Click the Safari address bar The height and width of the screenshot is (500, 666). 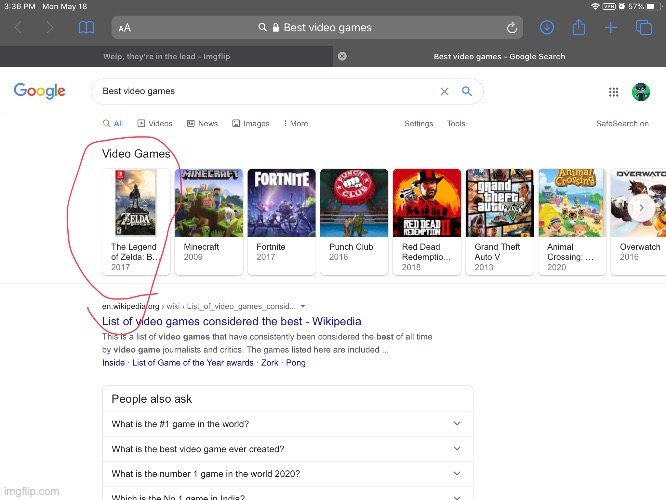pos(317,28)
